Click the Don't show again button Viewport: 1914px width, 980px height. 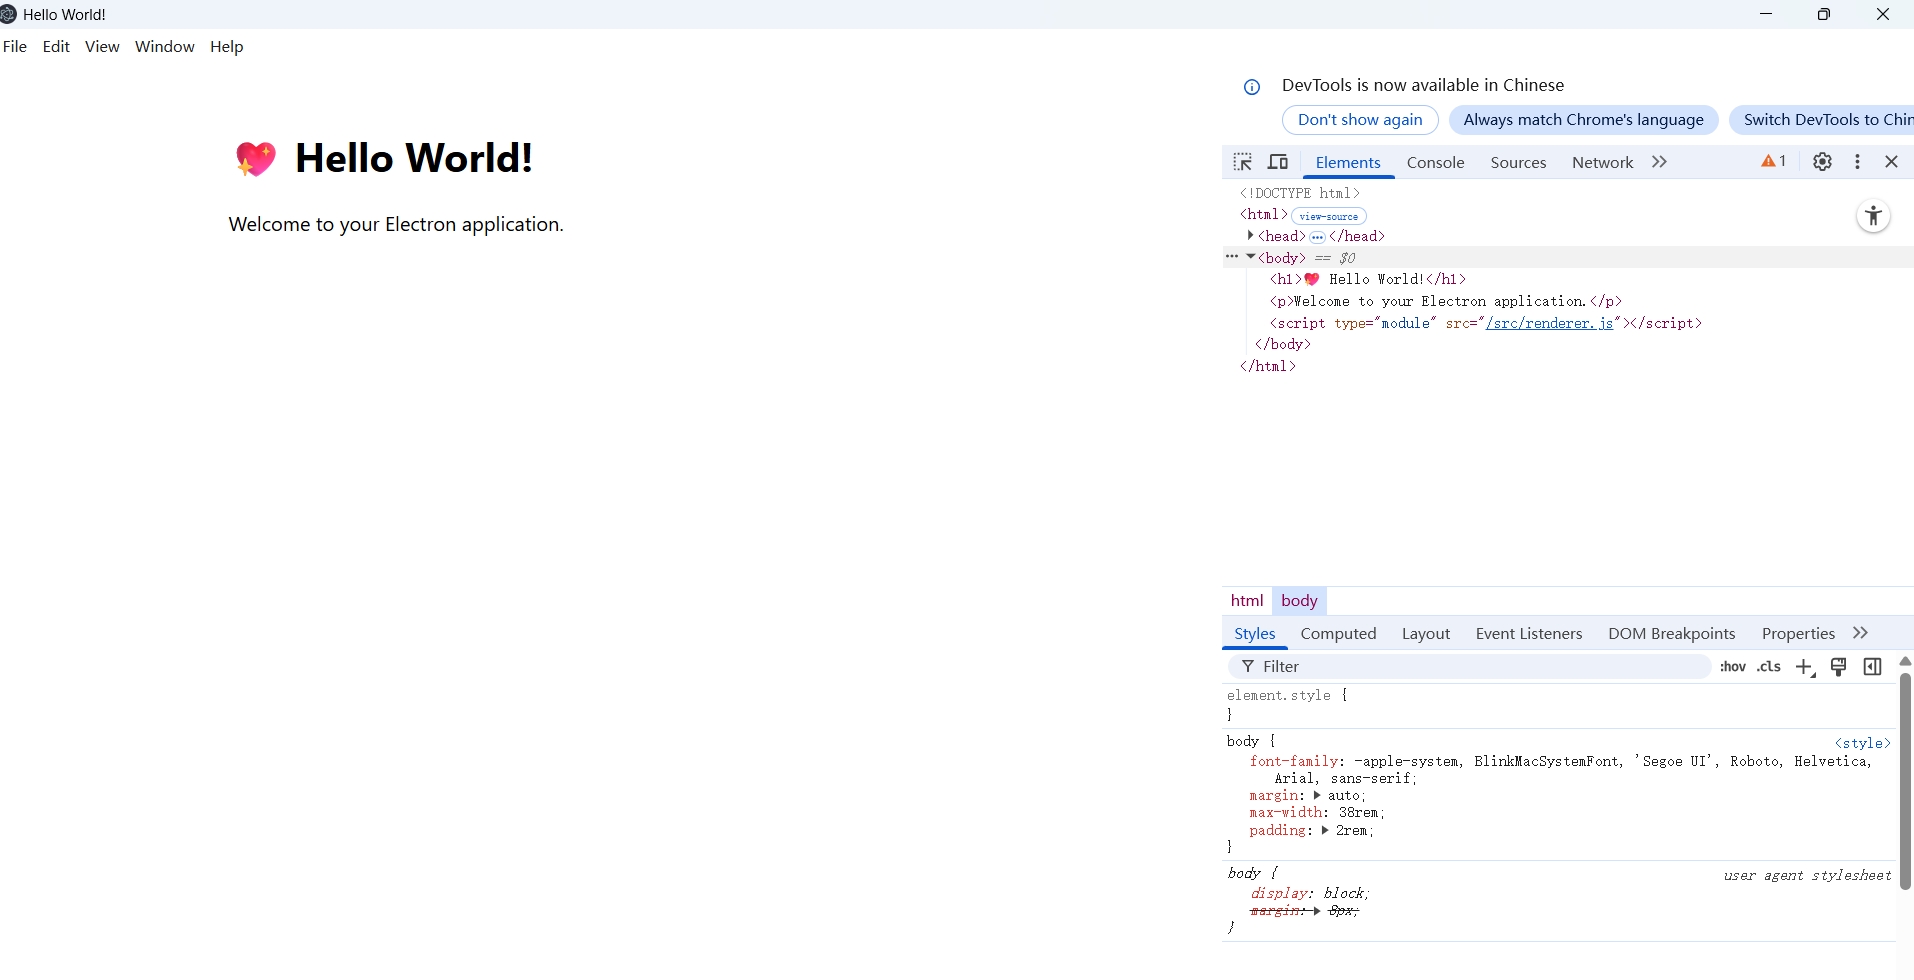coord(1360,120)
